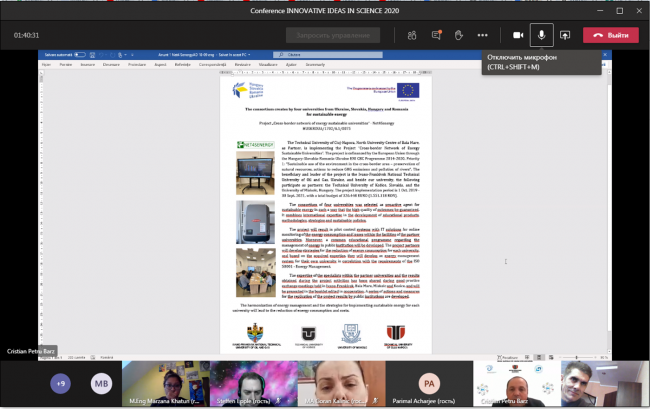Open the participants panel
The width and height of the screenshot is (650, 409).
[x=410, y=34]
